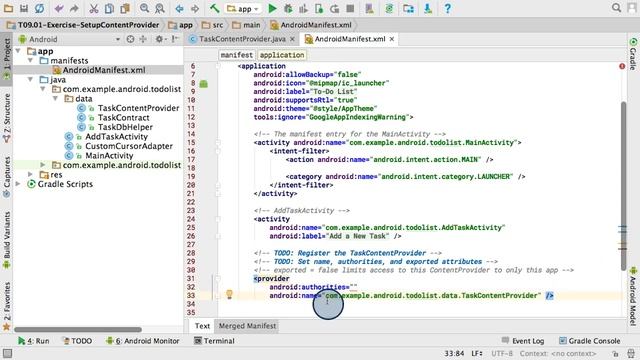Navigate Back with the left arrow icon
This screenshot has width=640, height=360.
179,8
